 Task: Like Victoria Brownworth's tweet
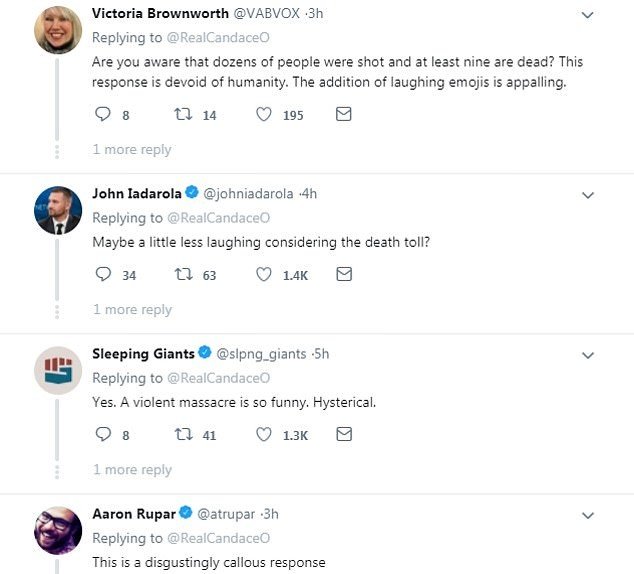264,115
